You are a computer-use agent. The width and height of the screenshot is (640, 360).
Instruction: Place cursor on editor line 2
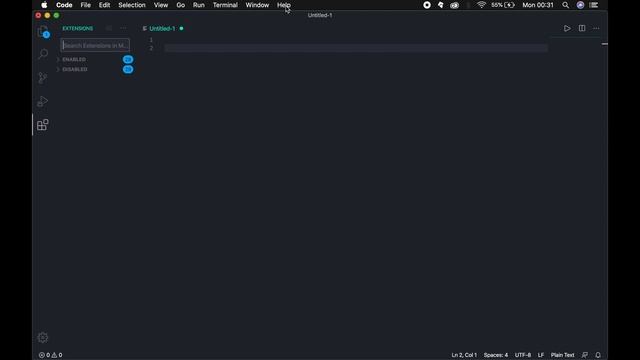356,48
